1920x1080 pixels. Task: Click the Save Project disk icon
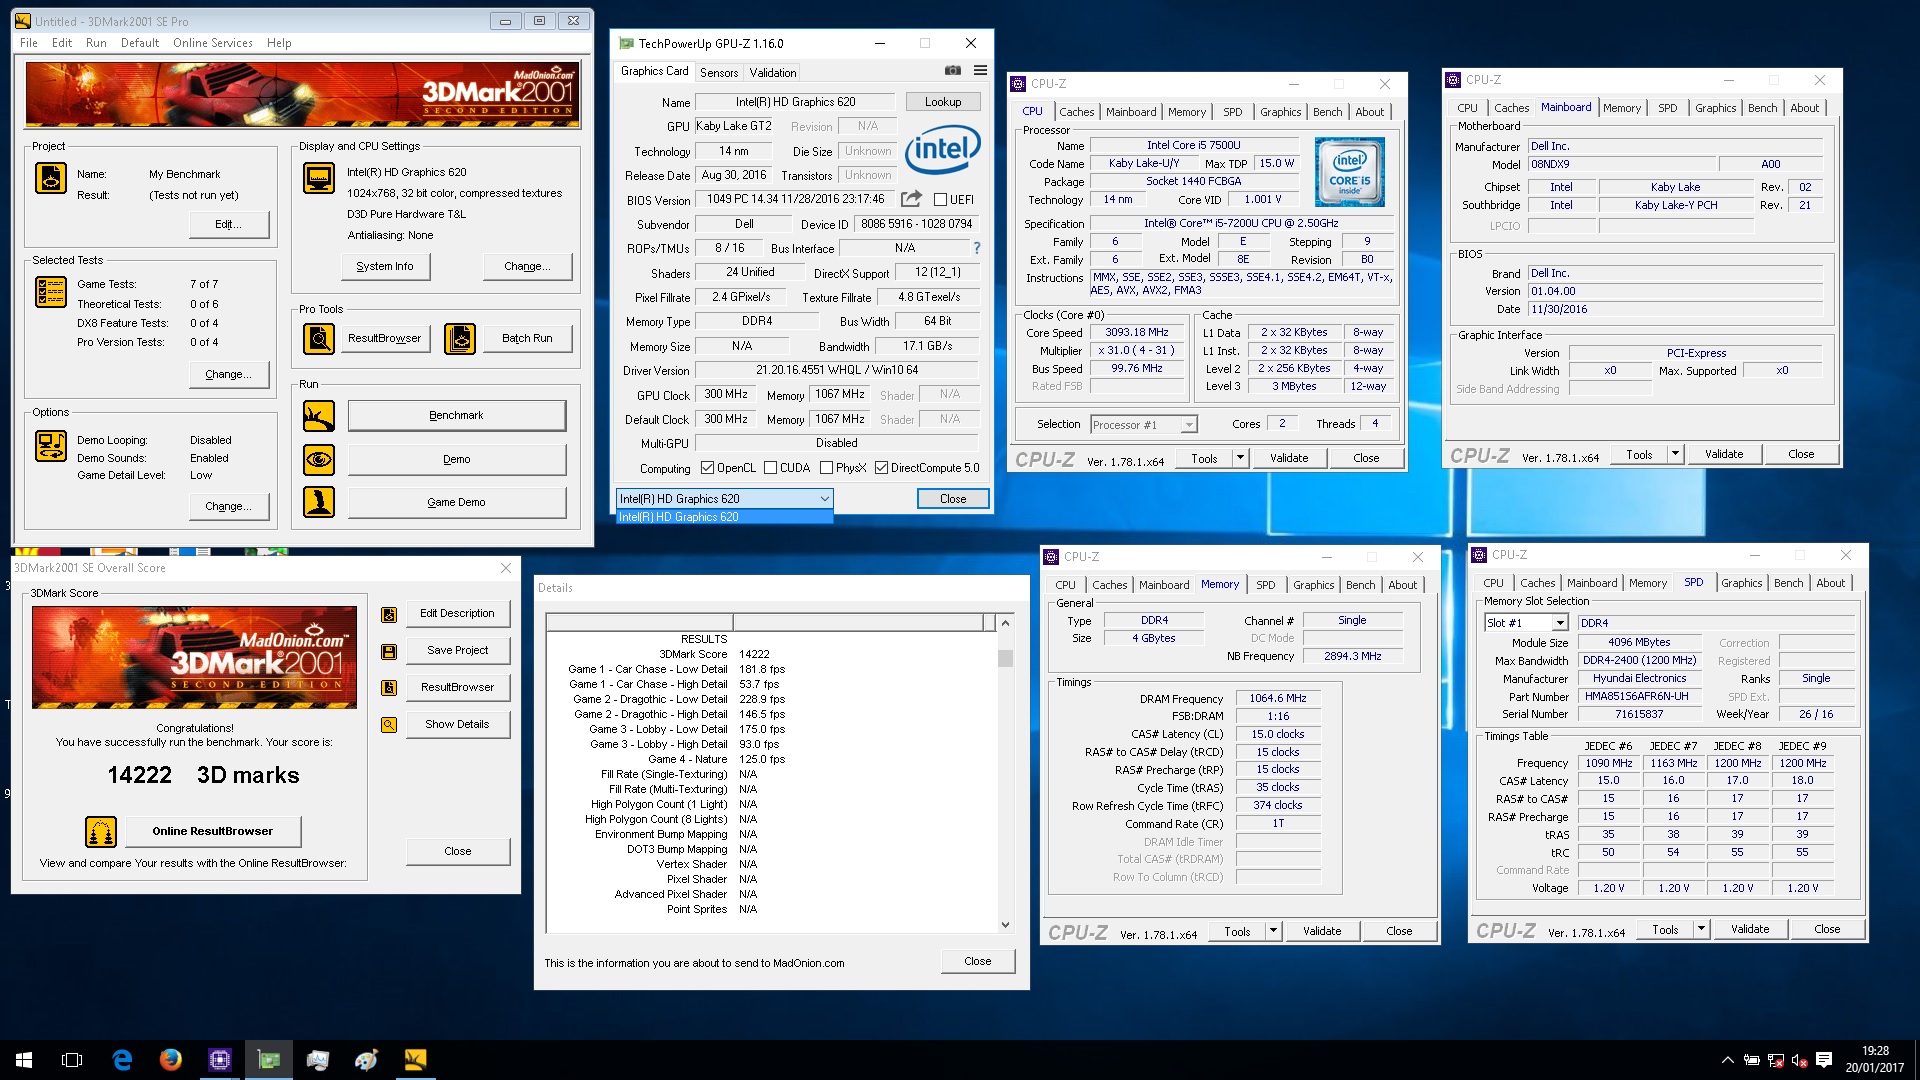point(389,651)
